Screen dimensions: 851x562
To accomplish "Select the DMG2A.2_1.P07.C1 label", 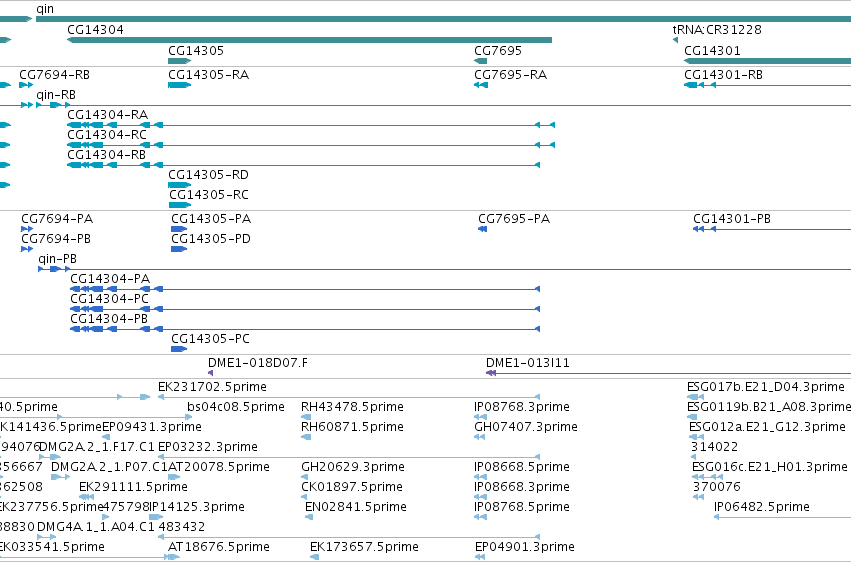I will (109, 467).
